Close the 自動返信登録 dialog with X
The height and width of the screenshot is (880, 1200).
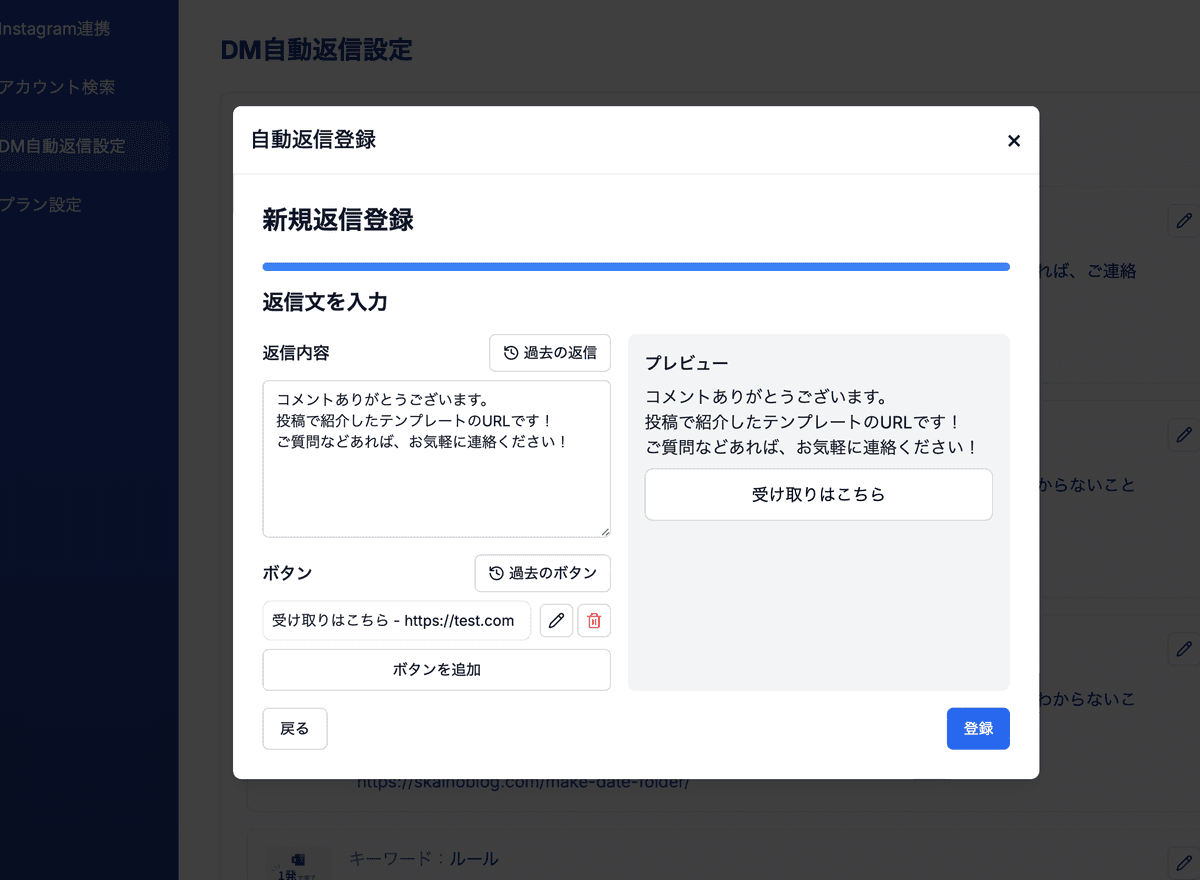click(1014, 141)
